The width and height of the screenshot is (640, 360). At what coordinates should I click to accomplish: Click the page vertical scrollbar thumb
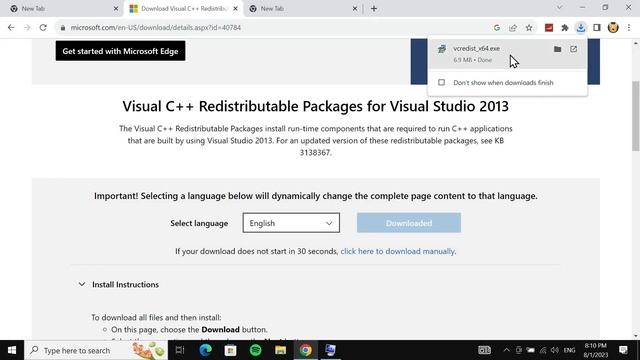coord(636,116)
